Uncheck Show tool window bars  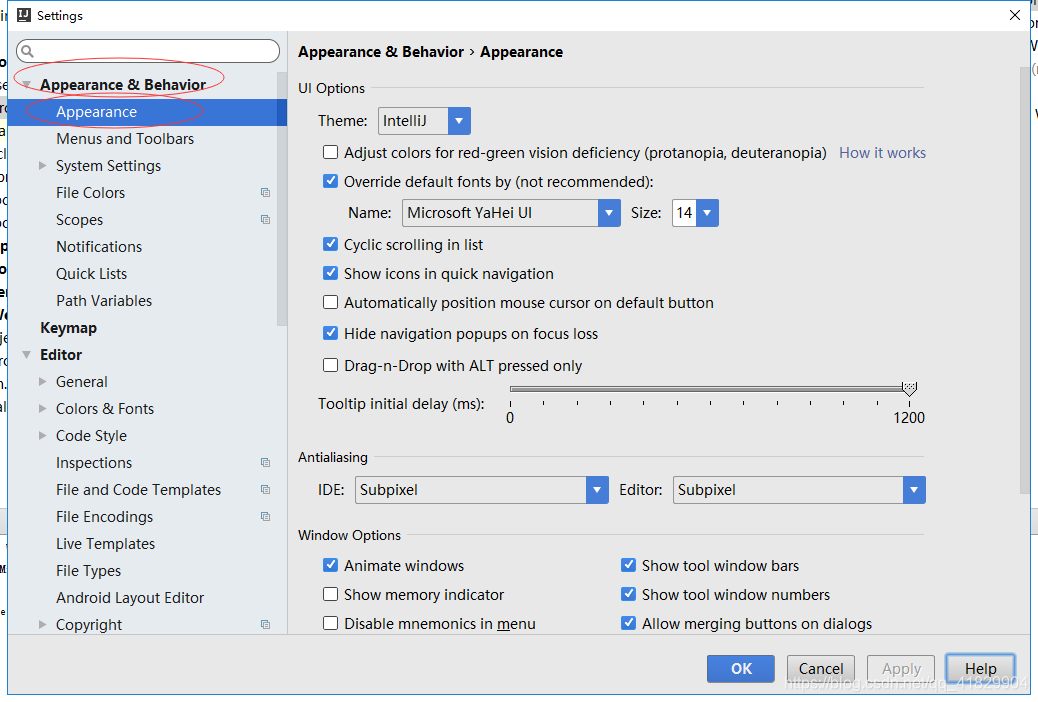point(628,565)
